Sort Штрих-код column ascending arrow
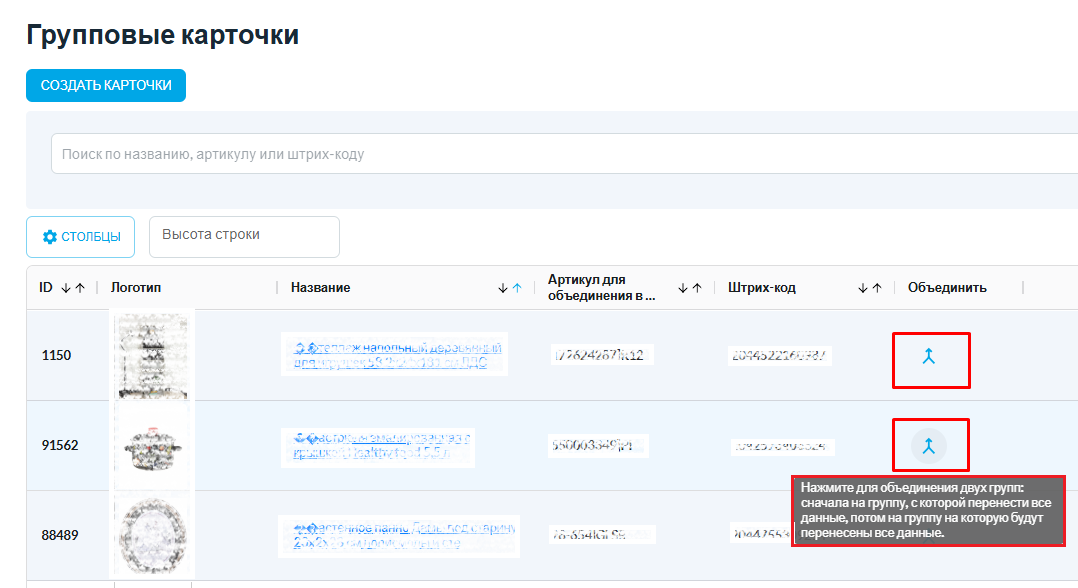 click(x=877, y=288)
